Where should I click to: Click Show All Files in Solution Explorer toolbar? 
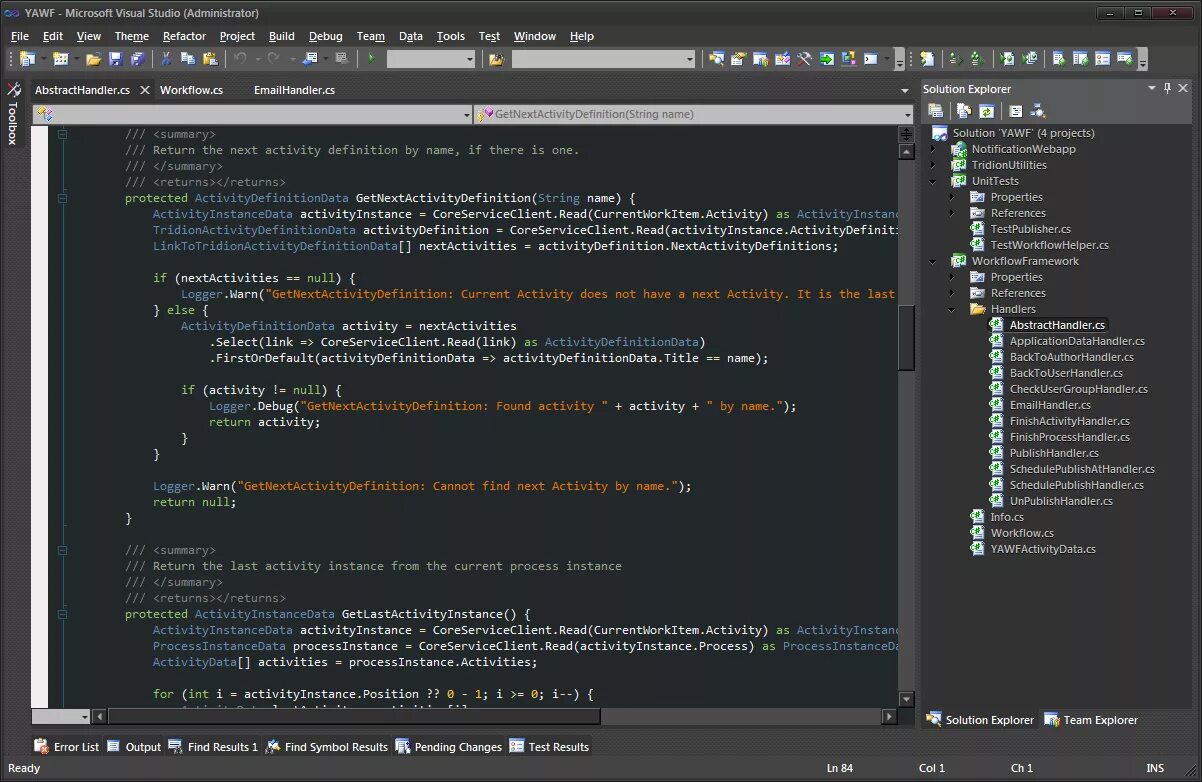point(964,111)
